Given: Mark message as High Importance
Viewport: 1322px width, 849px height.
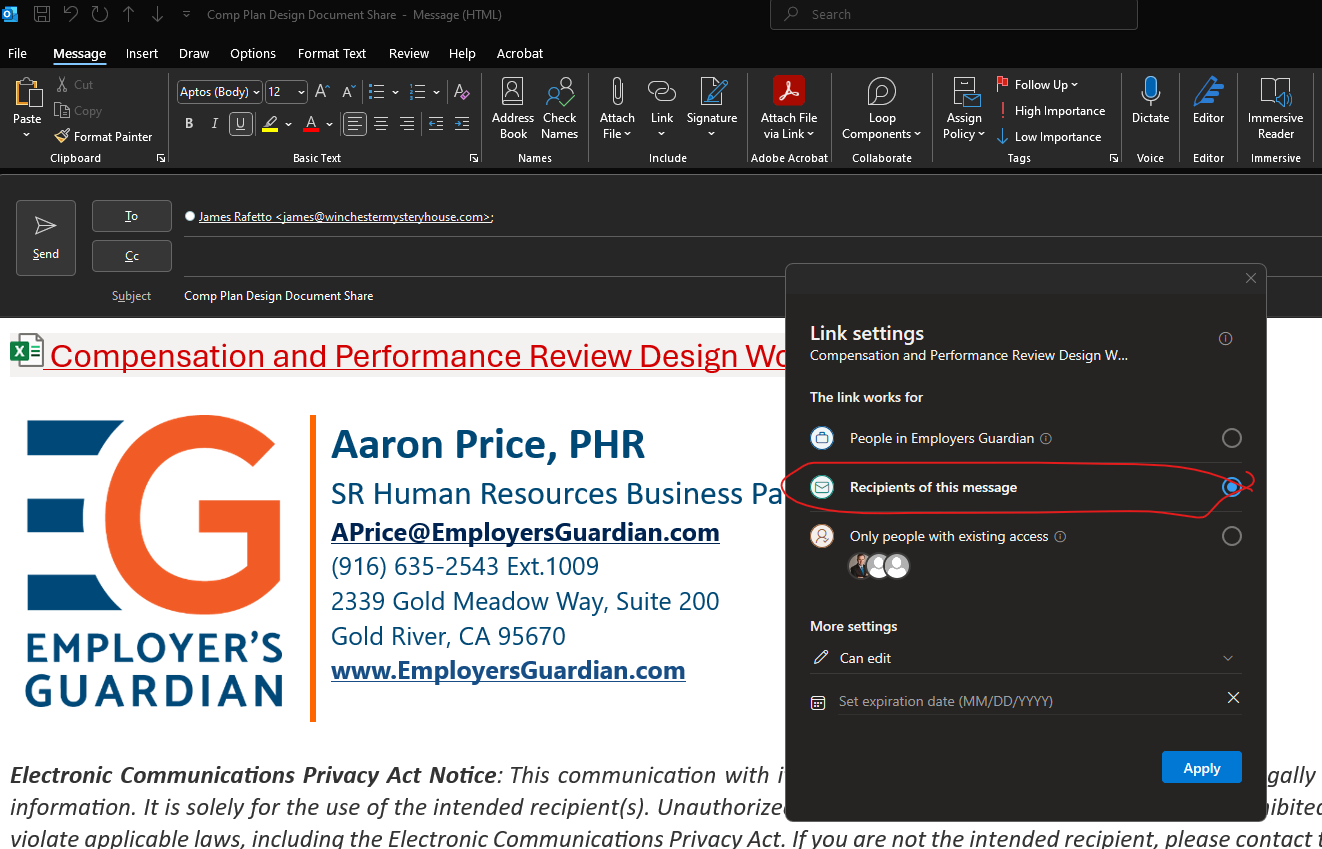Looking at the screenshot, I should click(1051, 111).
